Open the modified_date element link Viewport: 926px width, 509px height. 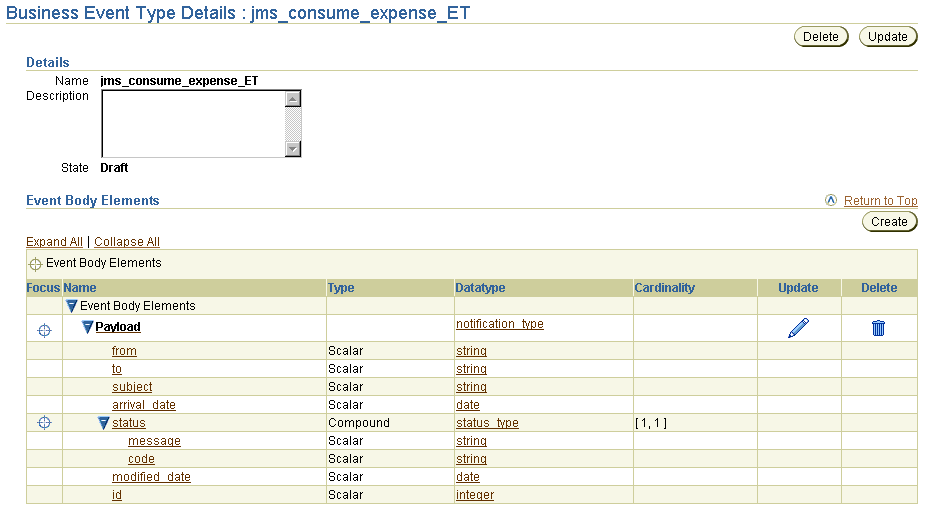click(x=151, y=477)
